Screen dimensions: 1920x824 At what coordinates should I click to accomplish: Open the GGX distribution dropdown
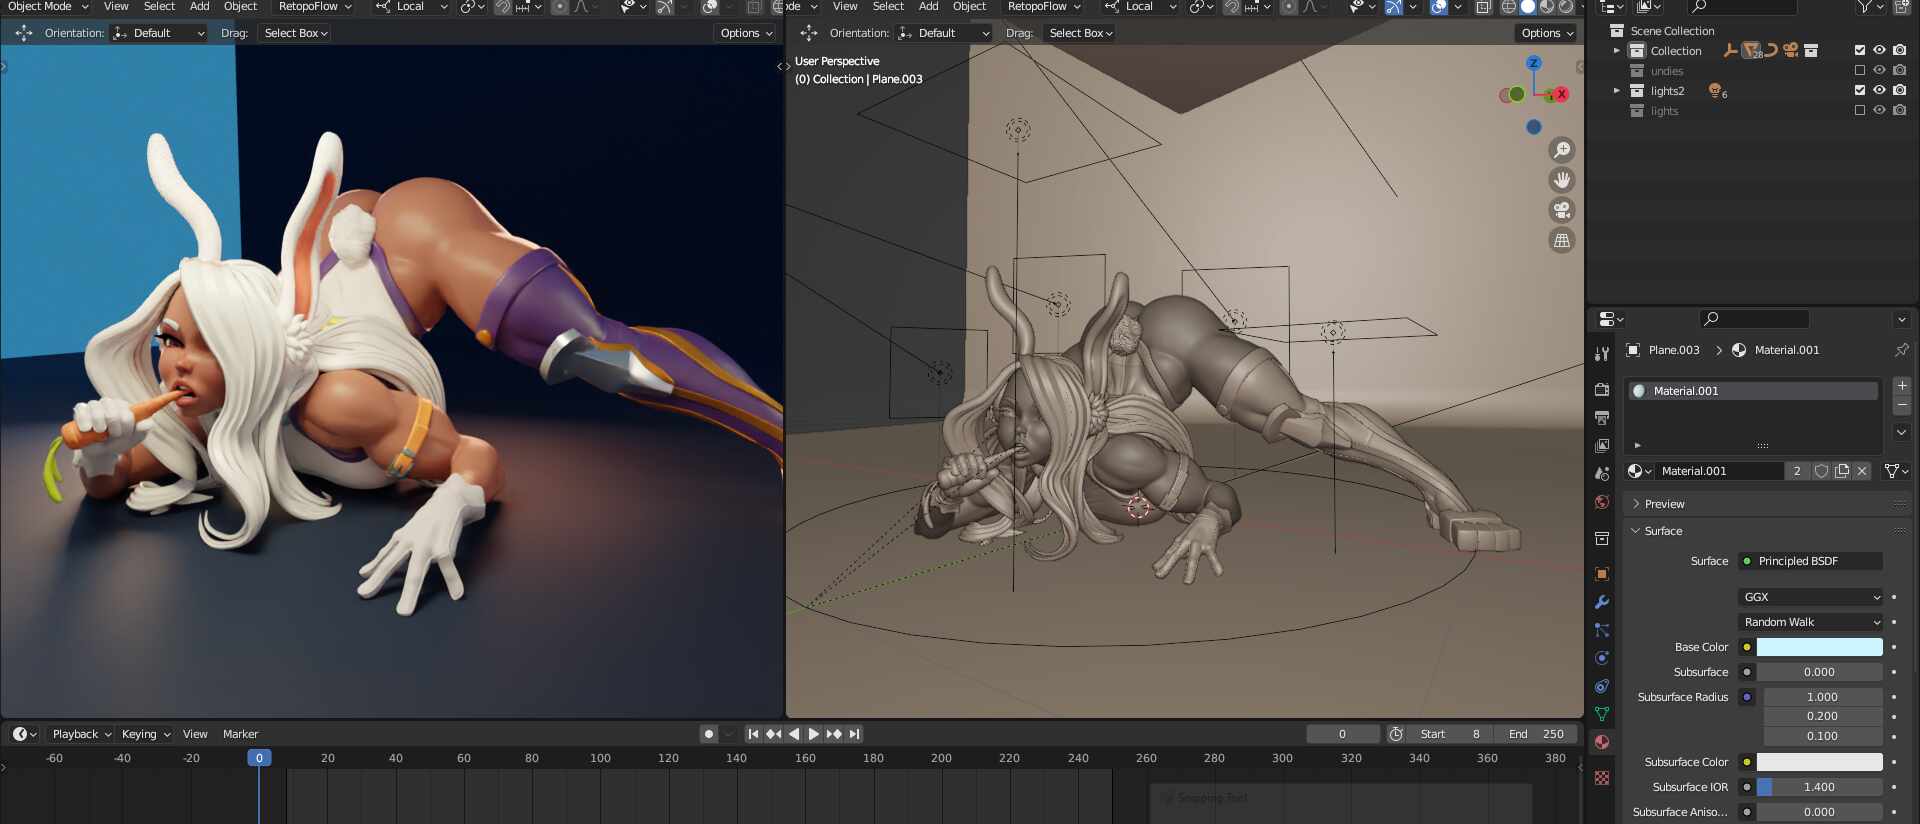(x=1811, y=597)
